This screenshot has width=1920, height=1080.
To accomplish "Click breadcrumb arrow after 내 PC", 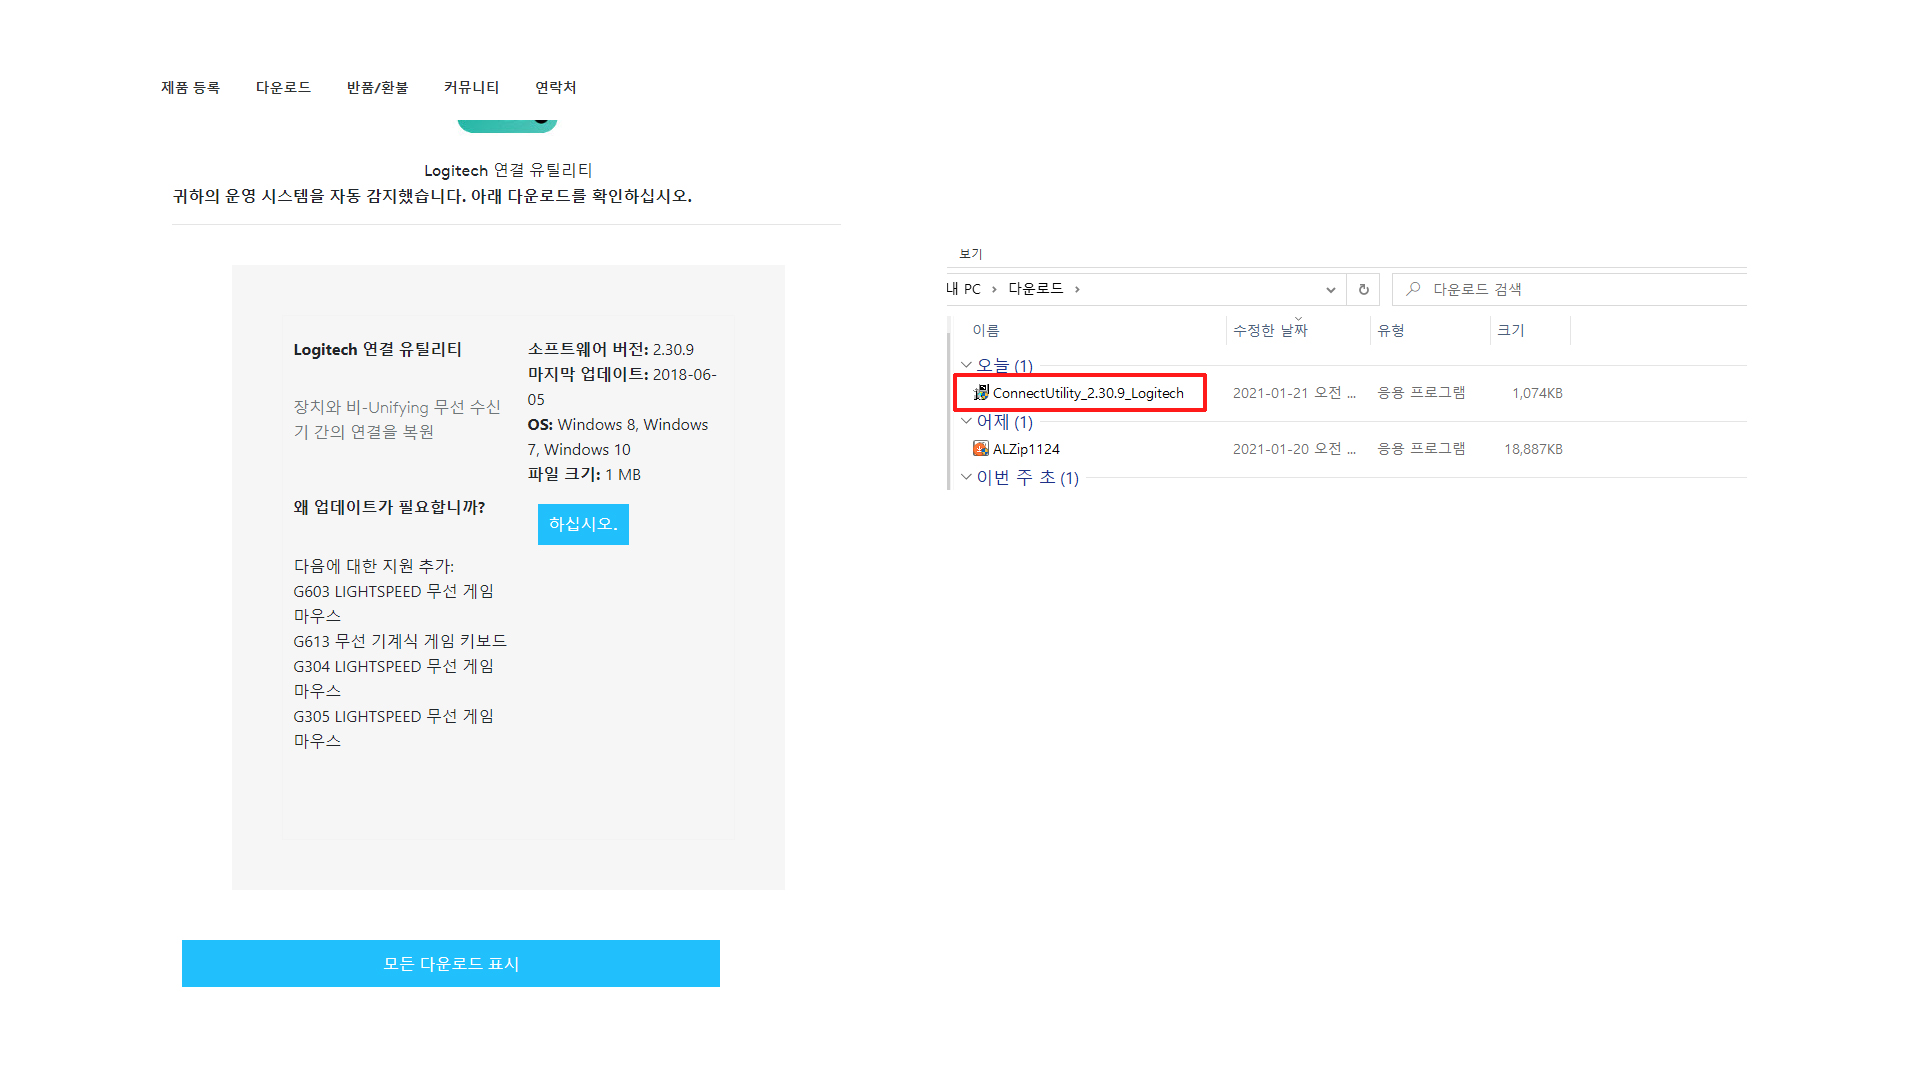I will 994,289.
